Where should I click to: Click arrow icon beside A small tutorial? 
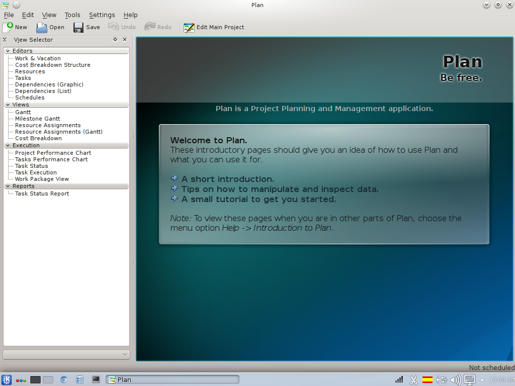coord(174,198)
